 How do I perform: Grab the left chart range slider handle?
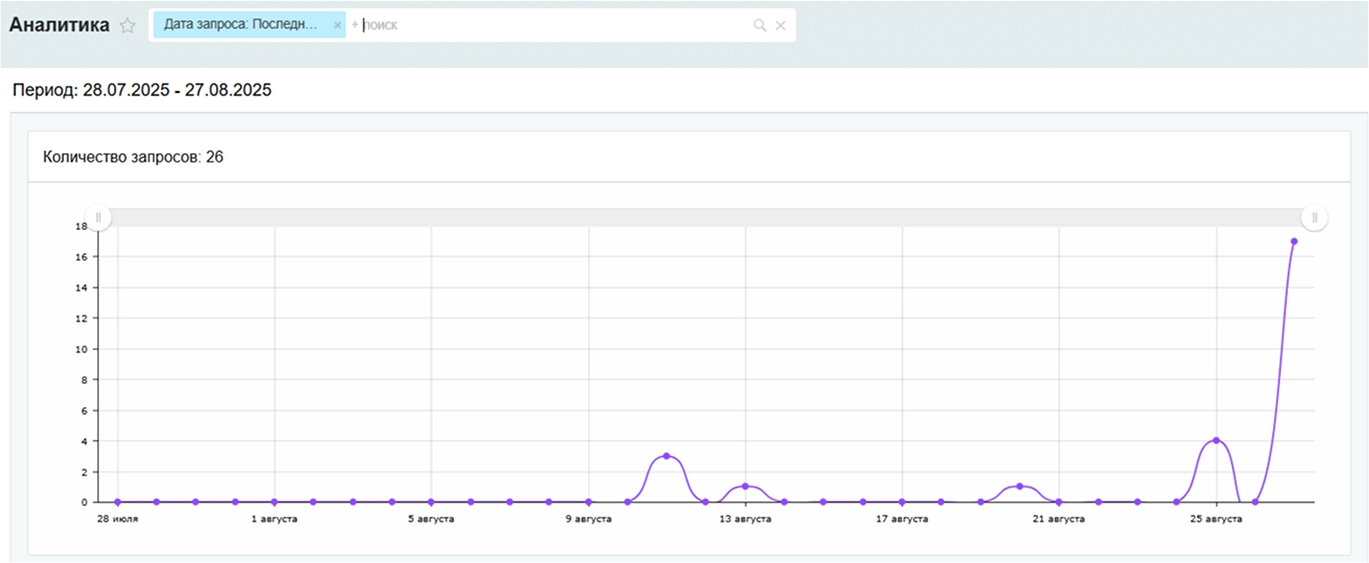click(98, 217)
